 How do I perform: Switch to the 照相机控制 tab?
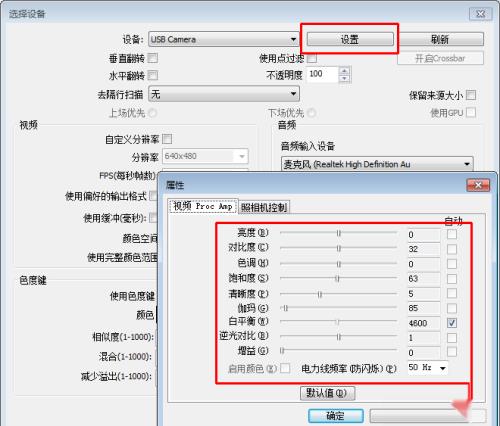[x=264, y=207]
